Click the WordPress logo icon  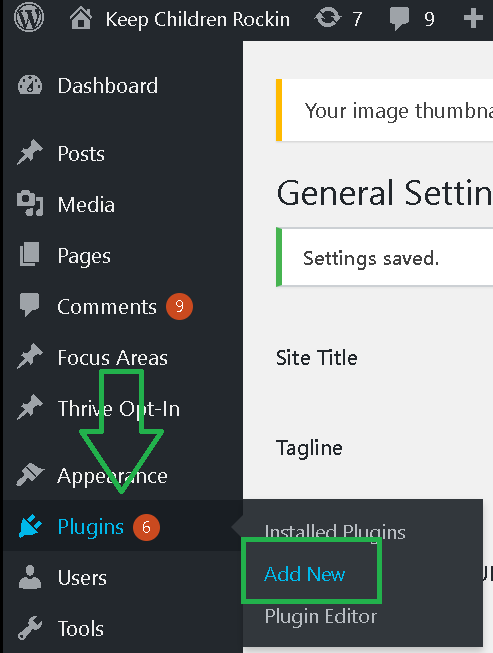[x=29, y=17]
